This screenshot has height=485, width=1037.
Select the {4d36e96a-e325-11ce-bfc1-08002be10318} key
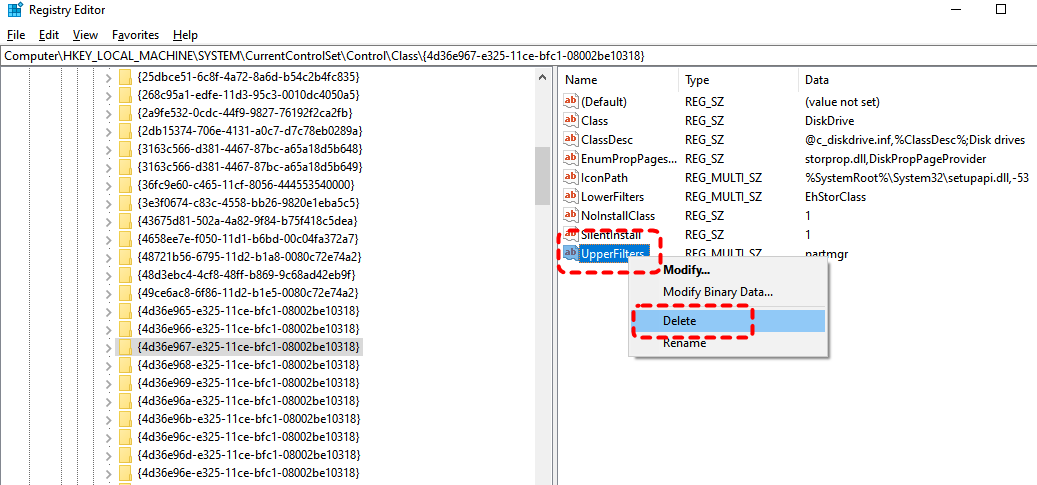[248, 401]
